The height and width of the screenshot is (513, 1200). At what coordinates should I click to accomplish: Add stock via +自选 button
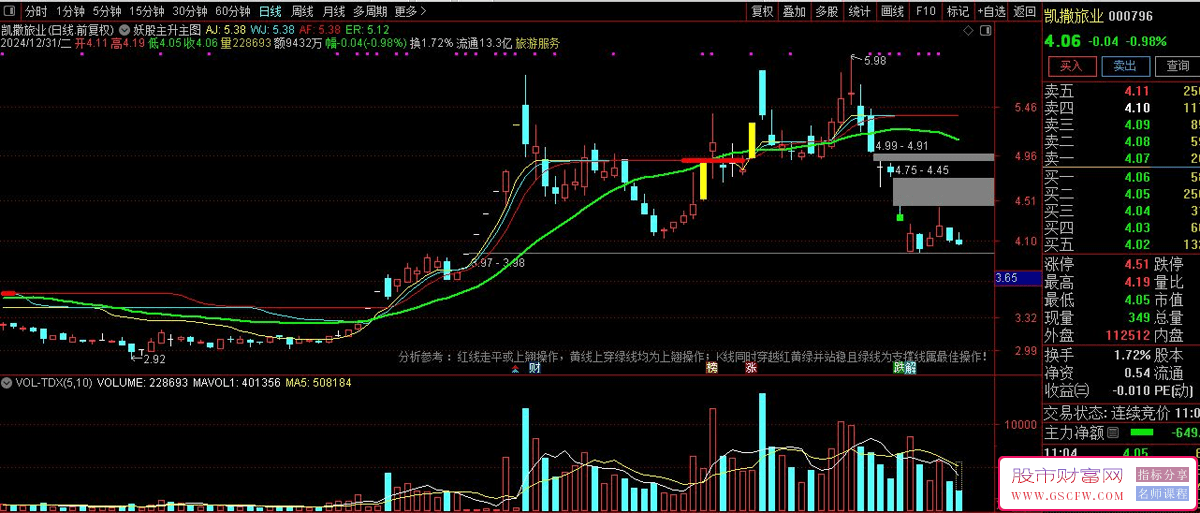click(x=990, y=12)
